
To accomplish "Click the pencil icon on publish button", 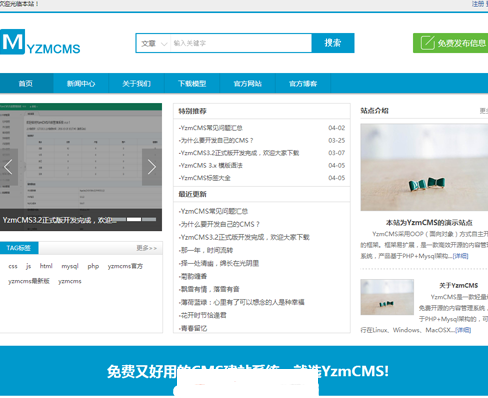I will (x=427, y=43).
